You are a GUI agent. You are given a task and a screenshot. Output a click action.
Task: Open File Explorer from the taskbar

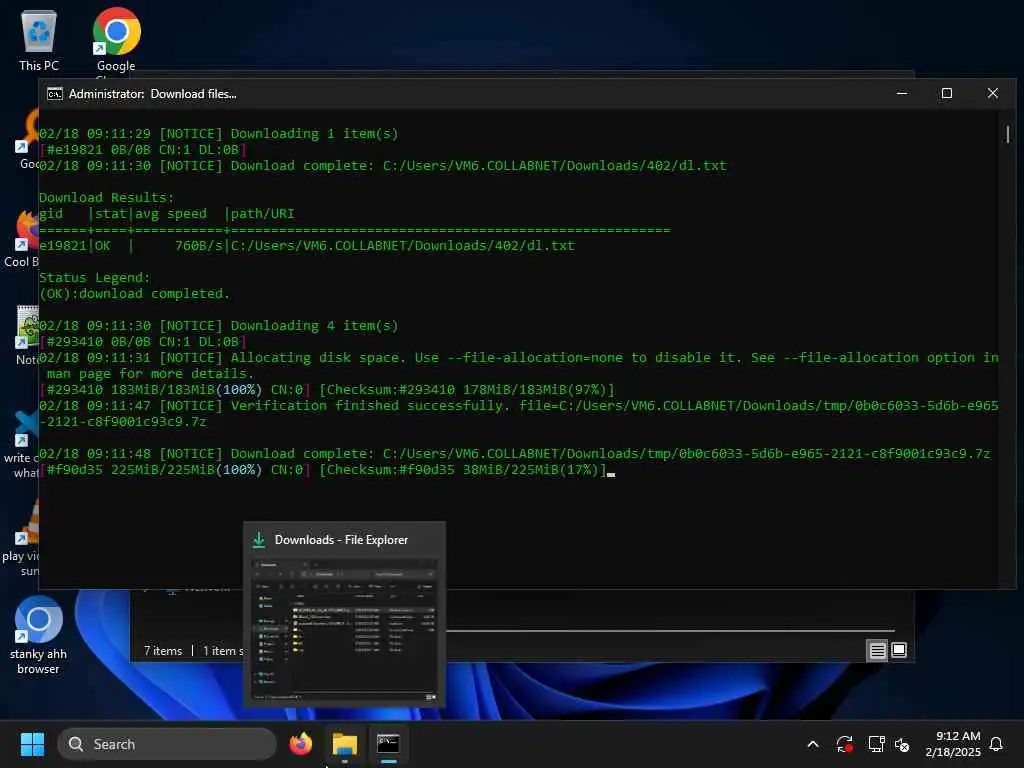(x=344, y=744)
